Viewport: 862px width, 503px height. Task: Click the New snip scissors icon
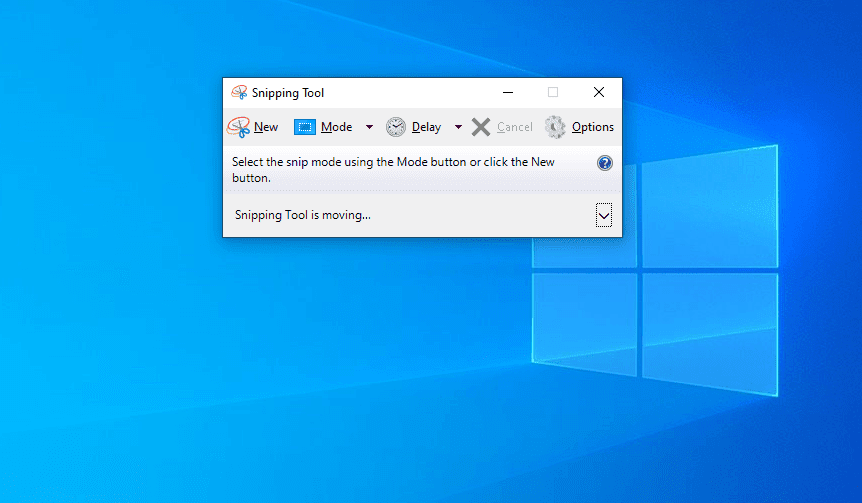(x=239, y=127)
